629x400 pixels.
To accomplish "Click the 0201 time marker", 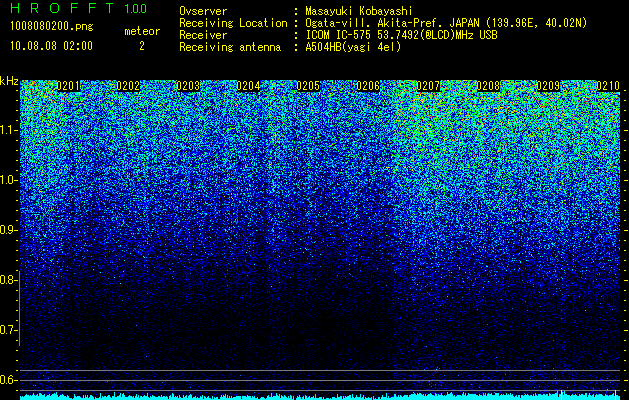I will (x=68, y=86).
